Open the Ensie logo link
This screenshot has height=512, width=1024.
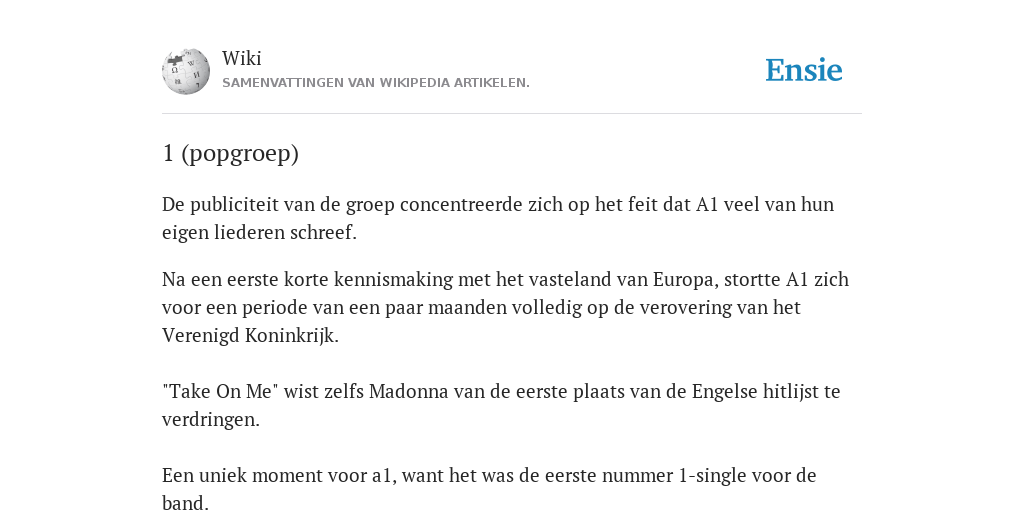point(804,70)
